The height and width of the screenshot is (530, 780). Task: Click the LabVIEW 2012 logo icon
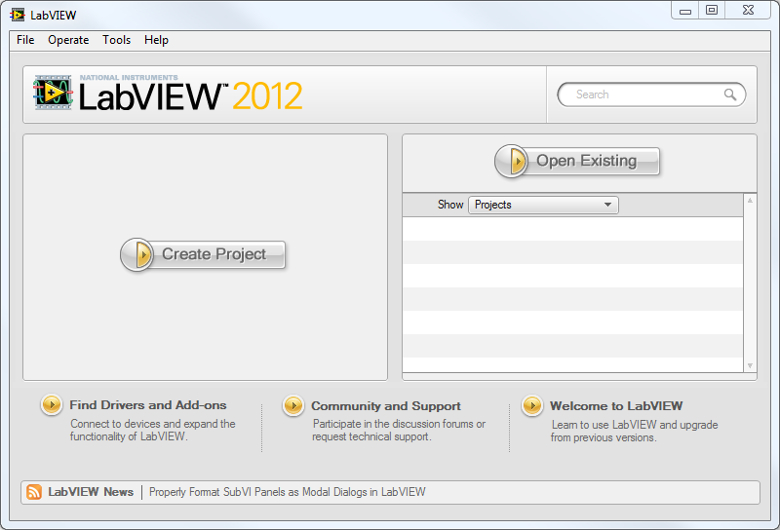point(53,93)
